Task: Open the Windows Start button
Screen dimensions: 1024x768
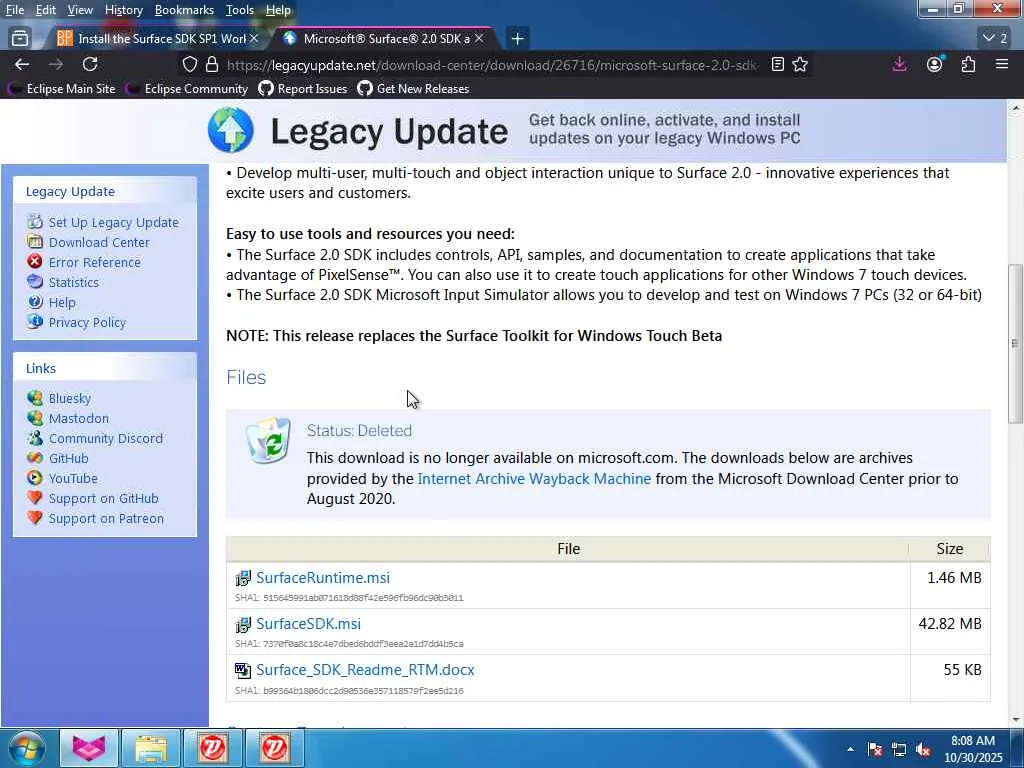Action: coord(25,748)
